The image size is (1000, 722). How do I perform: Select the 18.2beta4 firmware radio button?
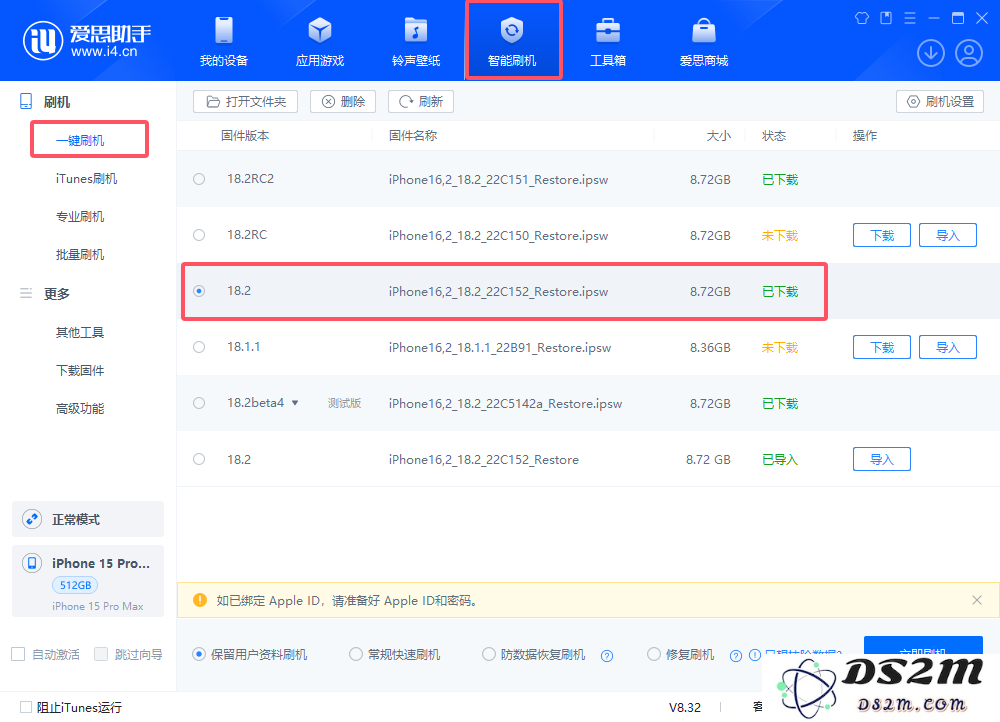(199, 403)
